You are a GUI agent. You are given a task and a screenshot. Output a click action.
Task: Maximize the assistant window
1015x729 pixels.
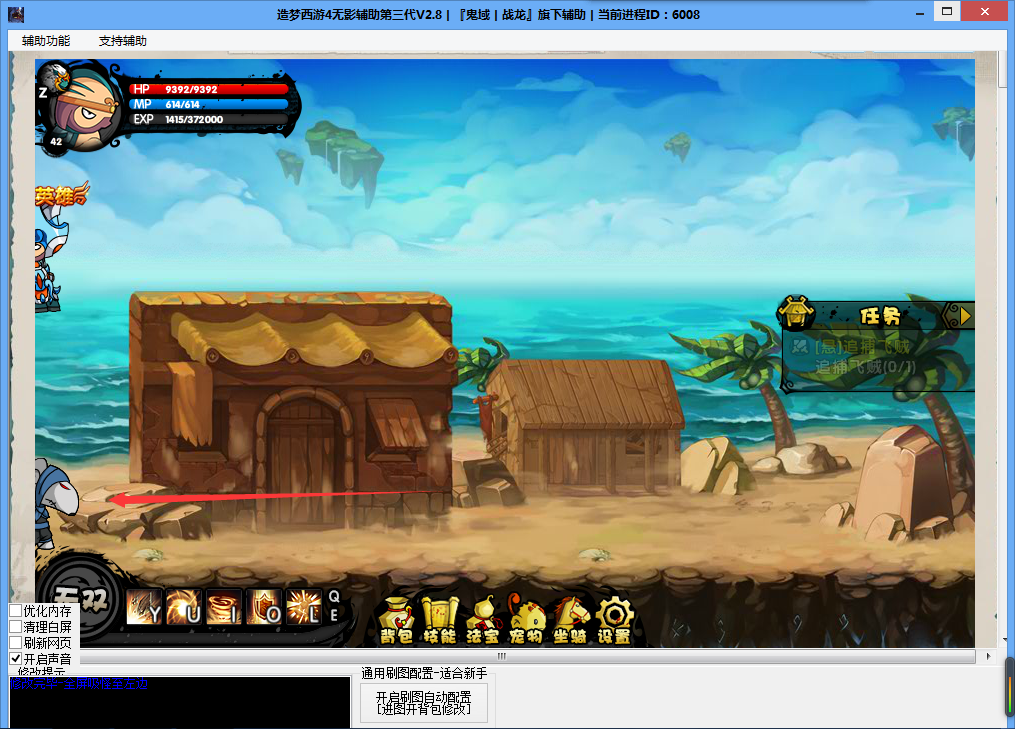pos(947,11)
